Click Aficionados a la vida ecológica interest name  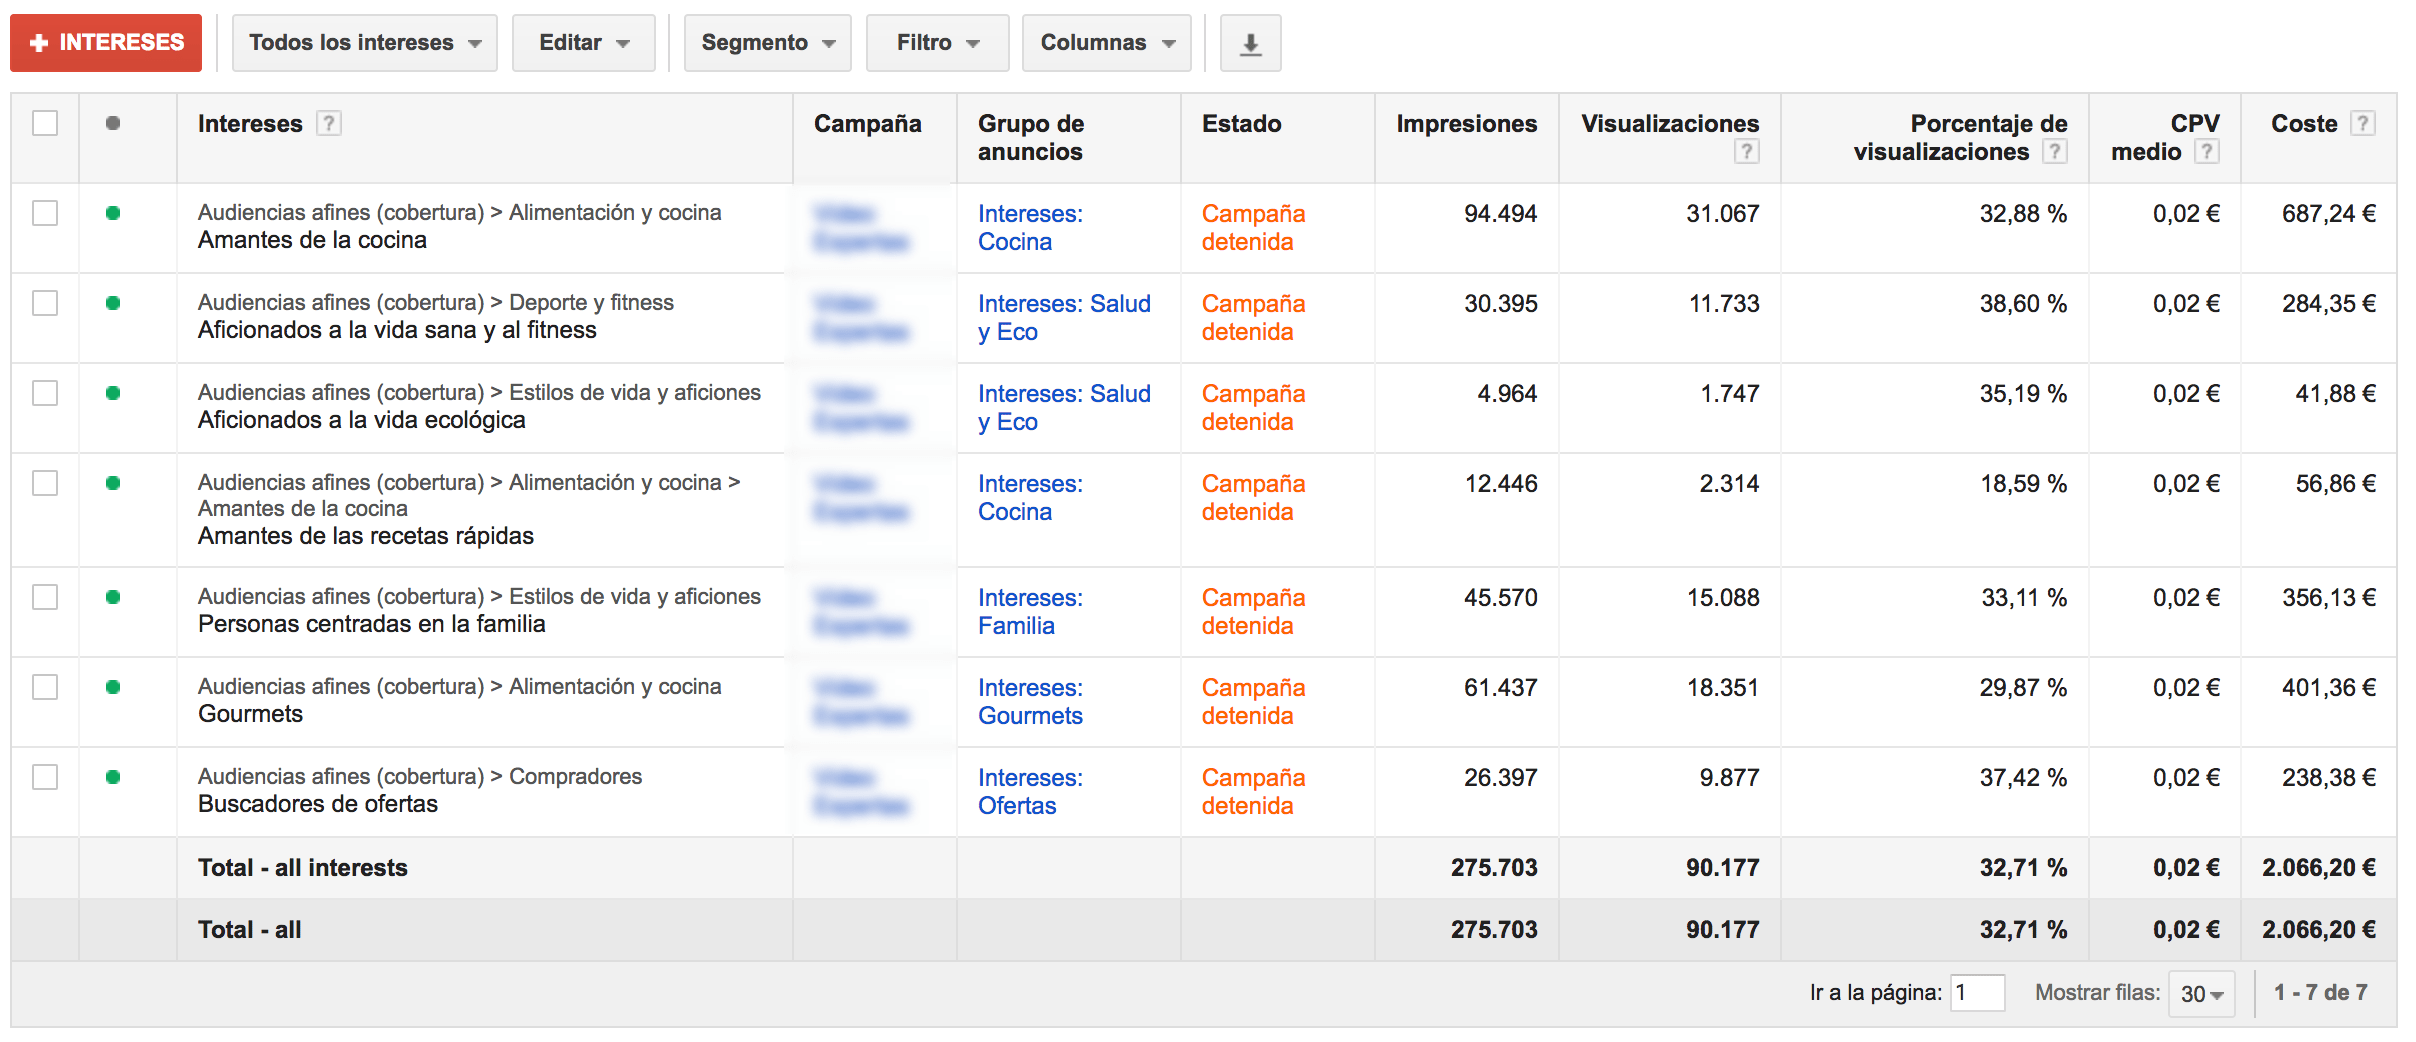tap(361, 420)
